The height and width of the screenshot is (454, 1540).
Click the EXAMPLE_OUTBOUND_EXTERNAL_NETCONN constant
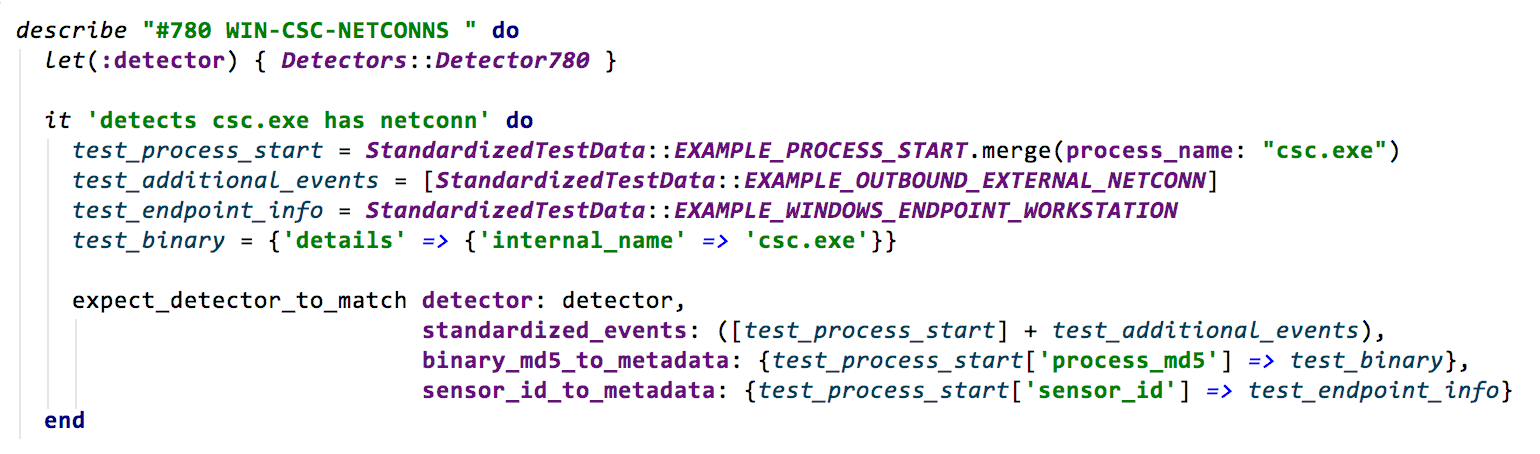[x=977, y=181]
